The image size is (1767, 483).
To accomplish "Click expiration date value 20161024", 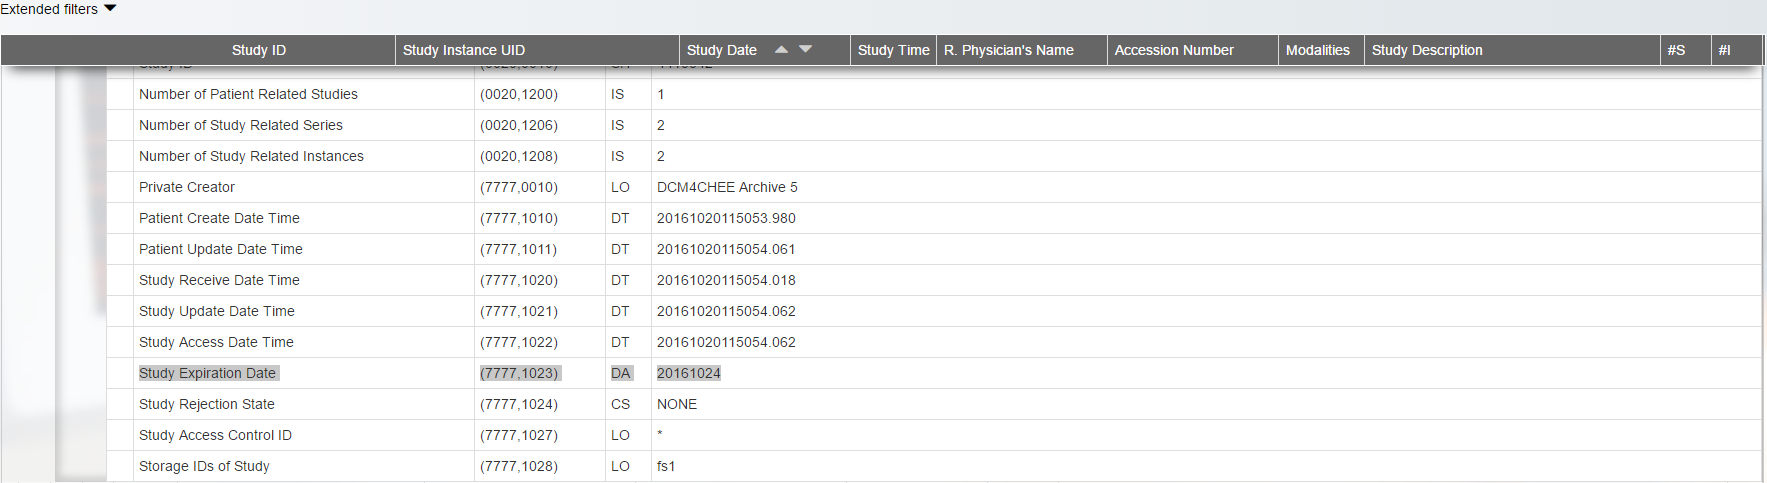I will pos(689,373).
